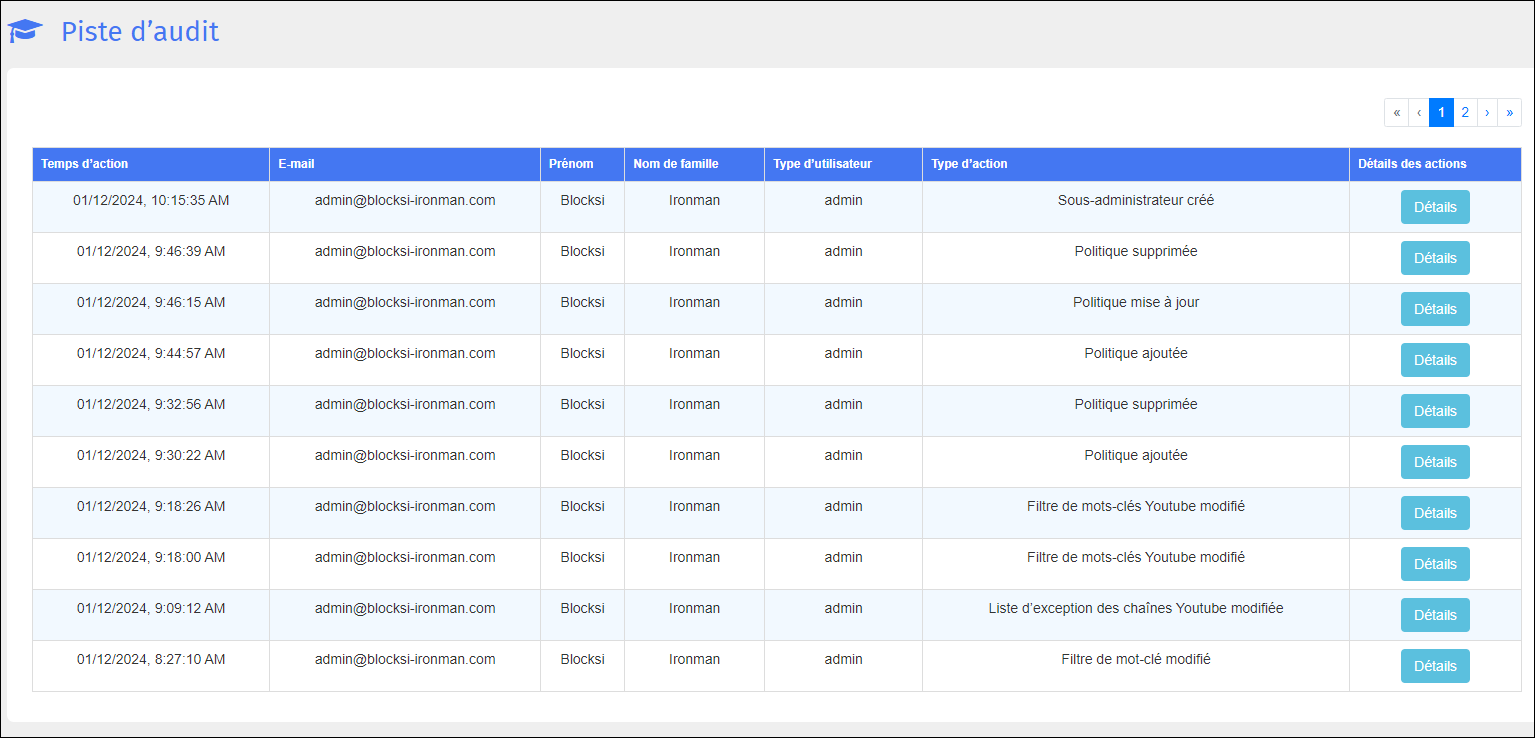Click the Temps d'action column header
The width and height of the screenshot is (1535, 738).
point(151,164)
